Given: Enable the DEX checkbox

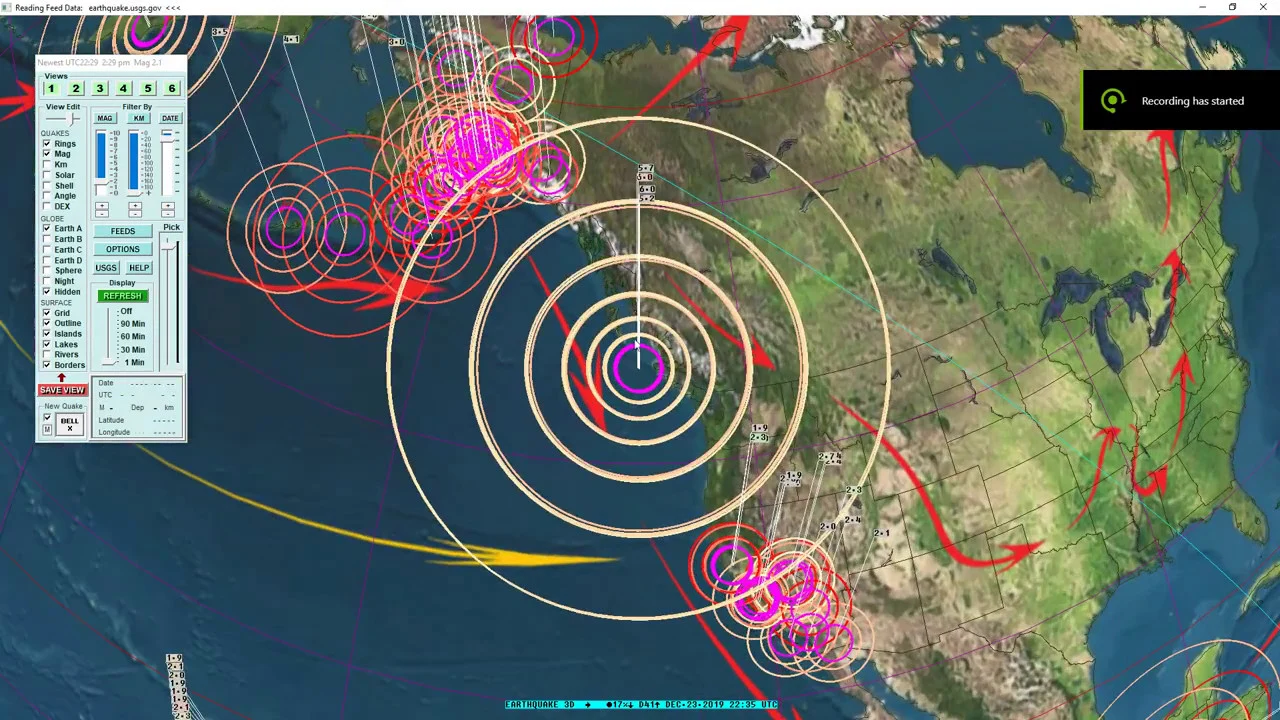Looking at the screenshot, I should coord(46,206).
